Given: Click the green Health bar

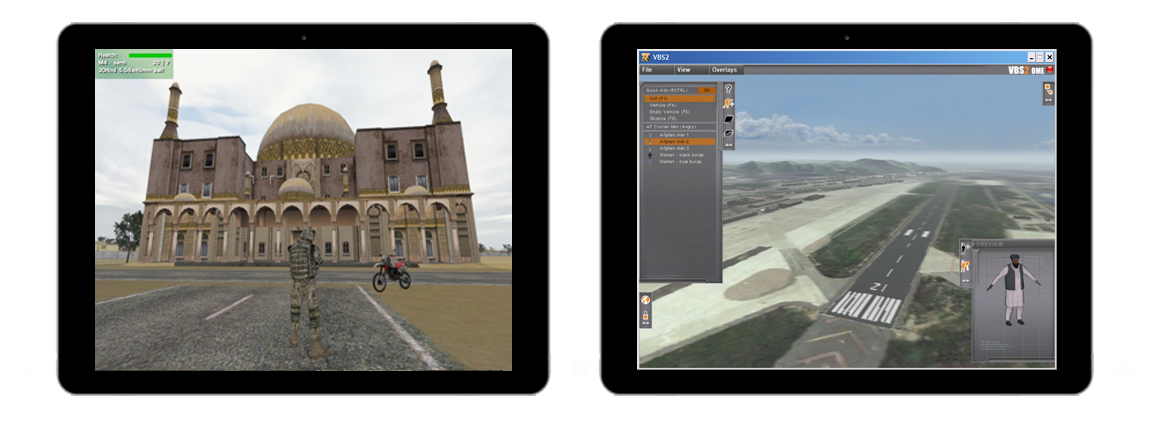Looking at the screenshot, I should click(x=149, y=55).
